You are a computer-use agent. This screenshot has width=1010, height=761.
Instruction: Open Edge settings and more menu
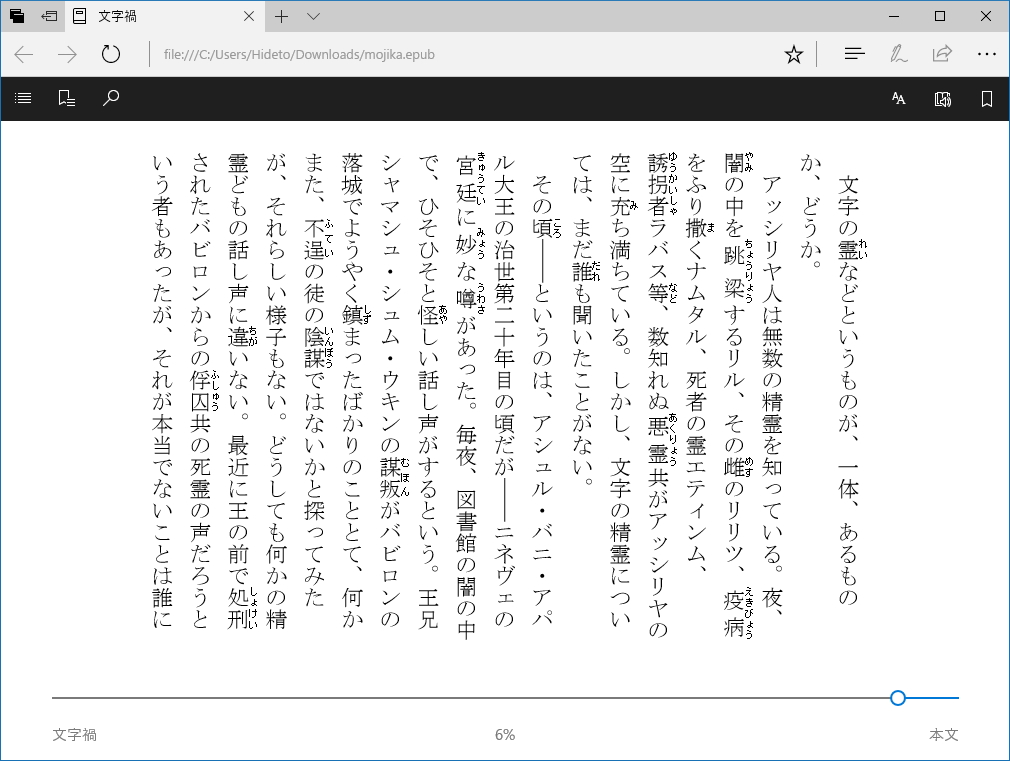987,54
